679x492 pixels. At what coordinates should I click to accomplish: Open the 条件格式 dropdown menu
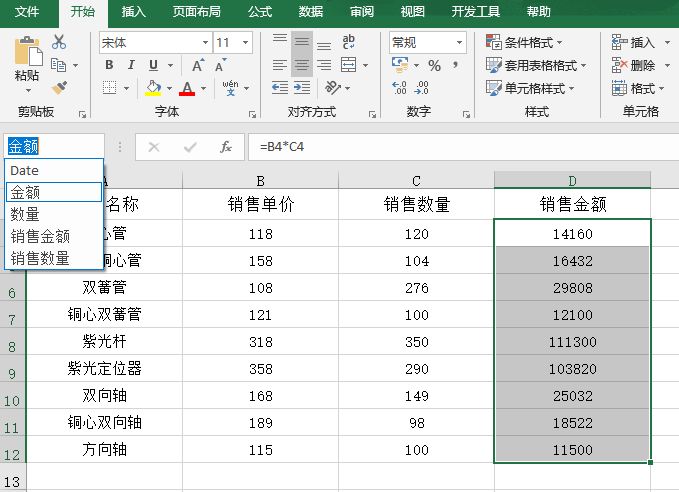pos(523,42)
